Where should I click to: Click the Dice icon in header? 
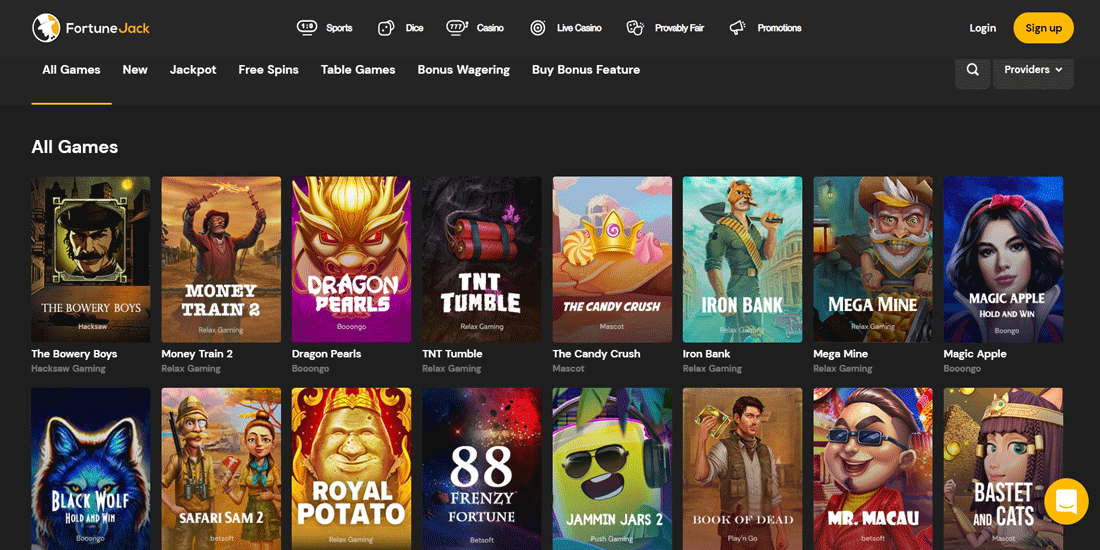386,28
